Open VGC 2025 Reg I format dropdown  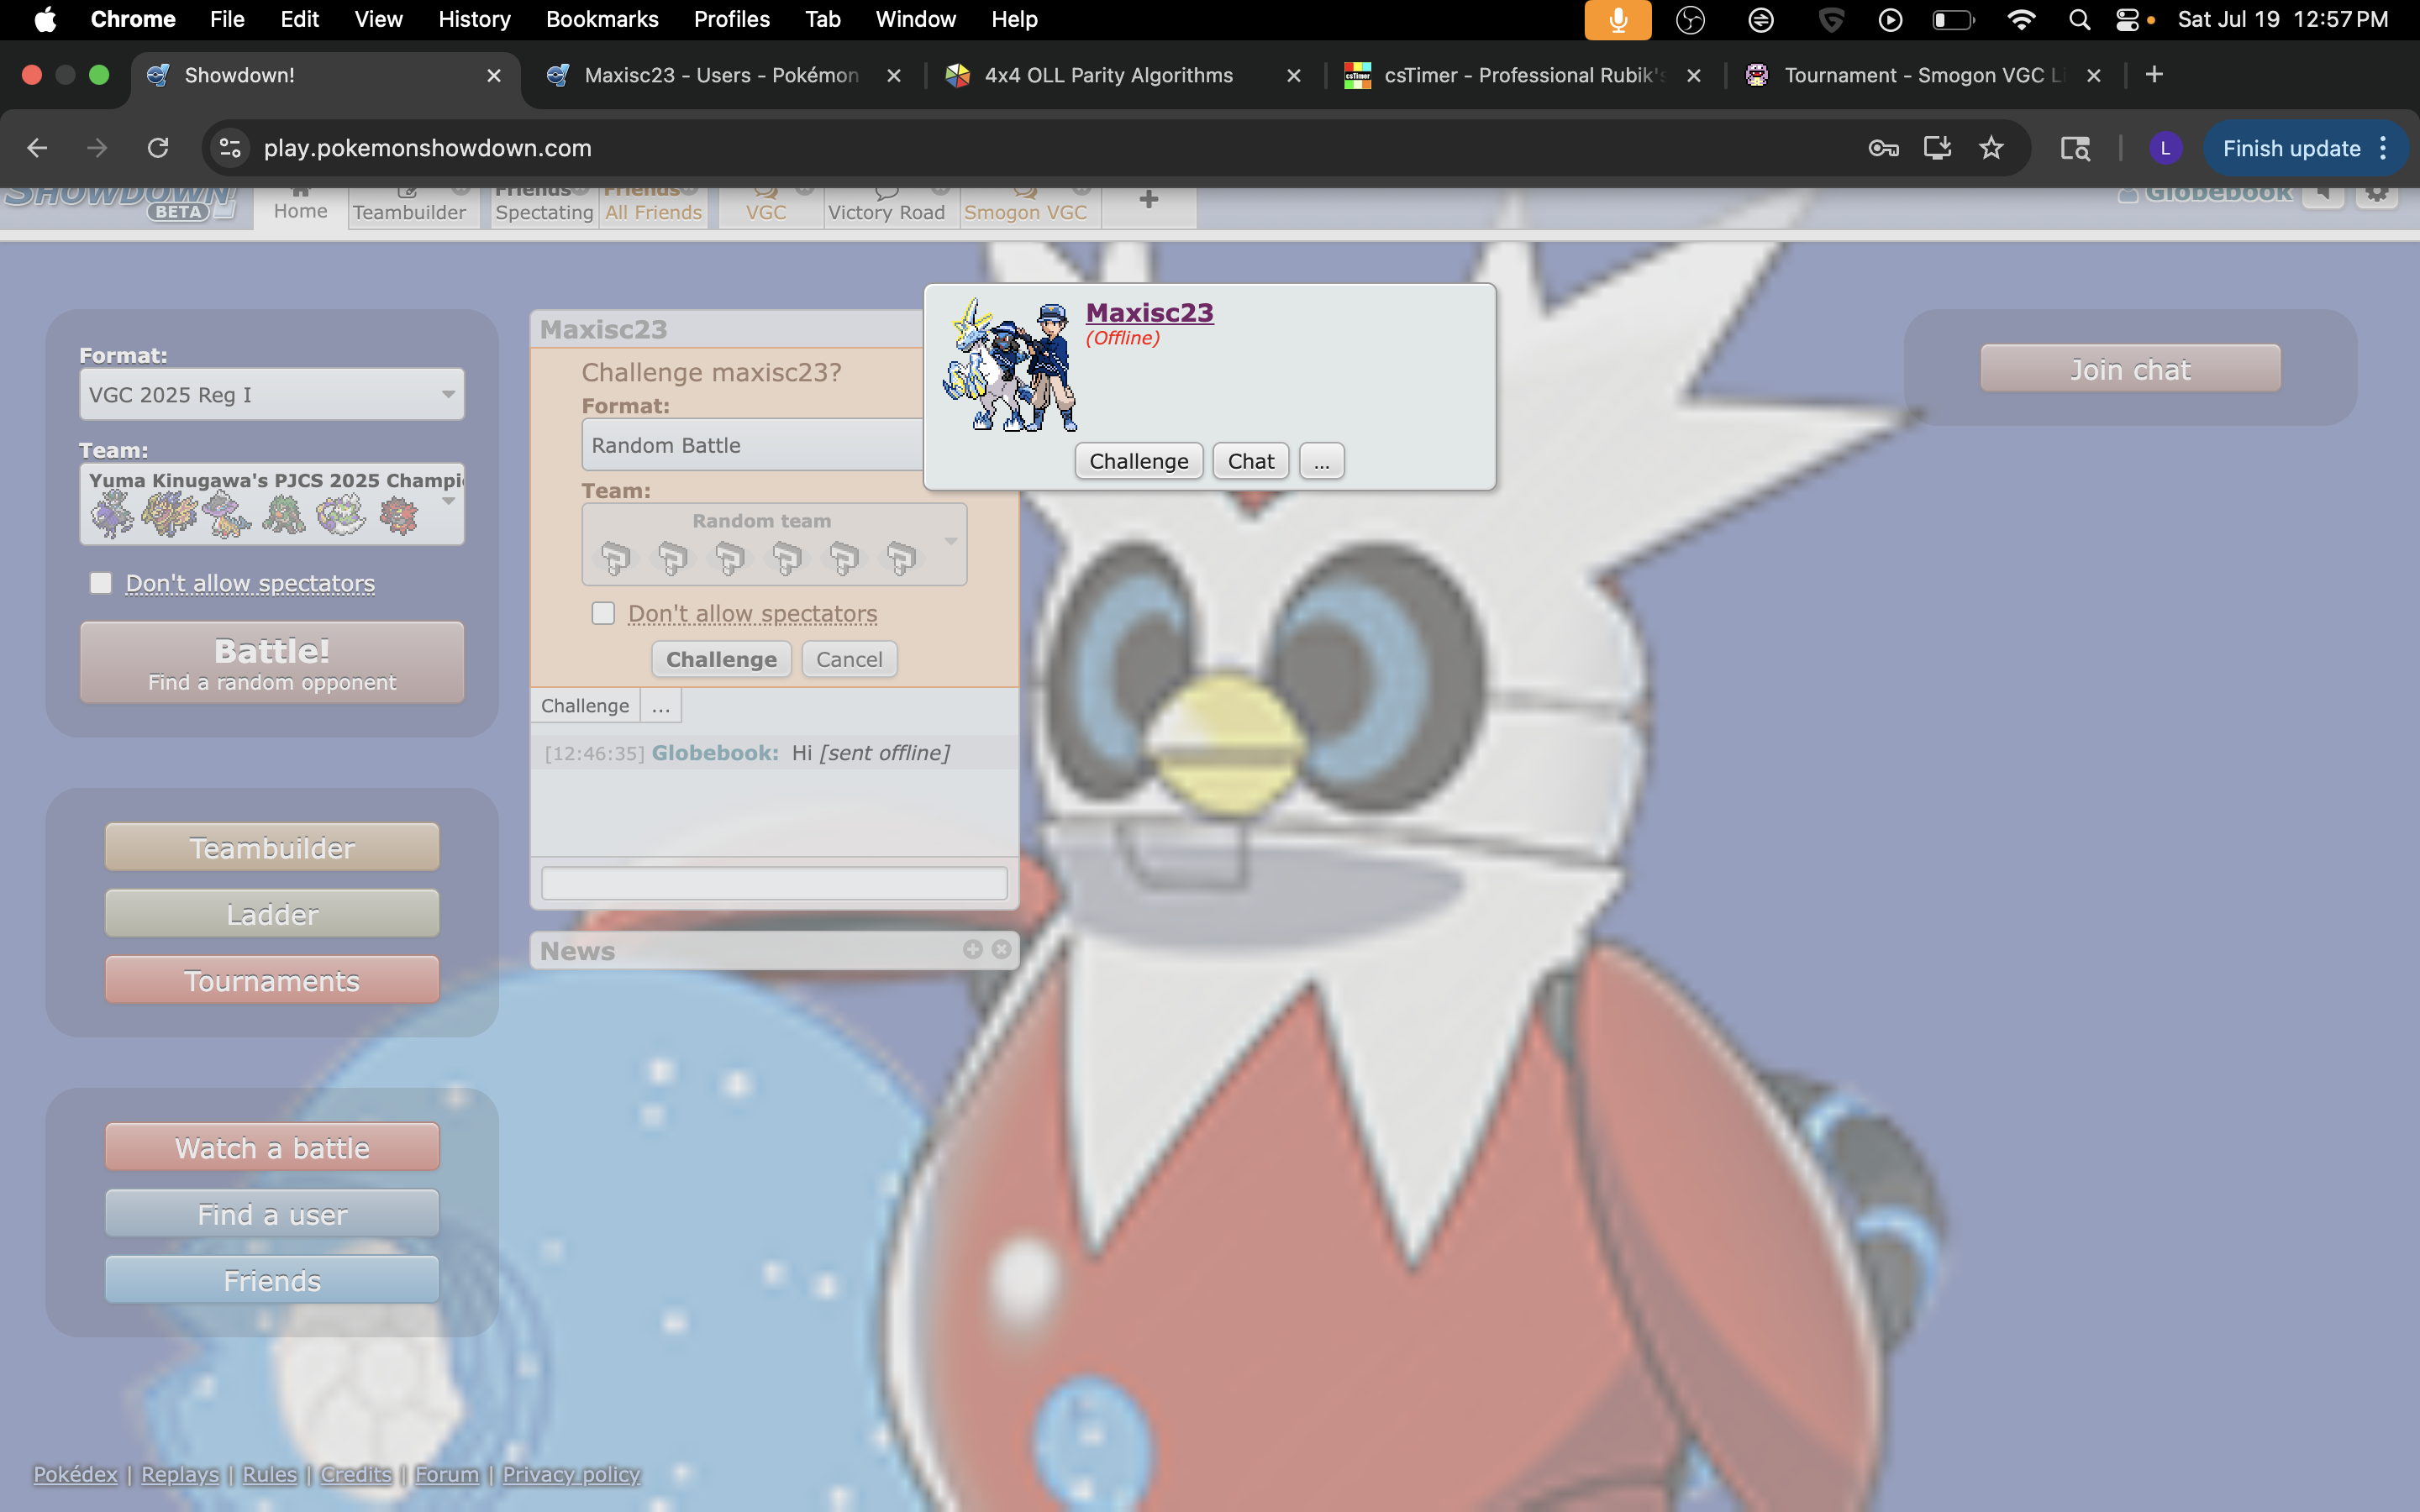272,394
